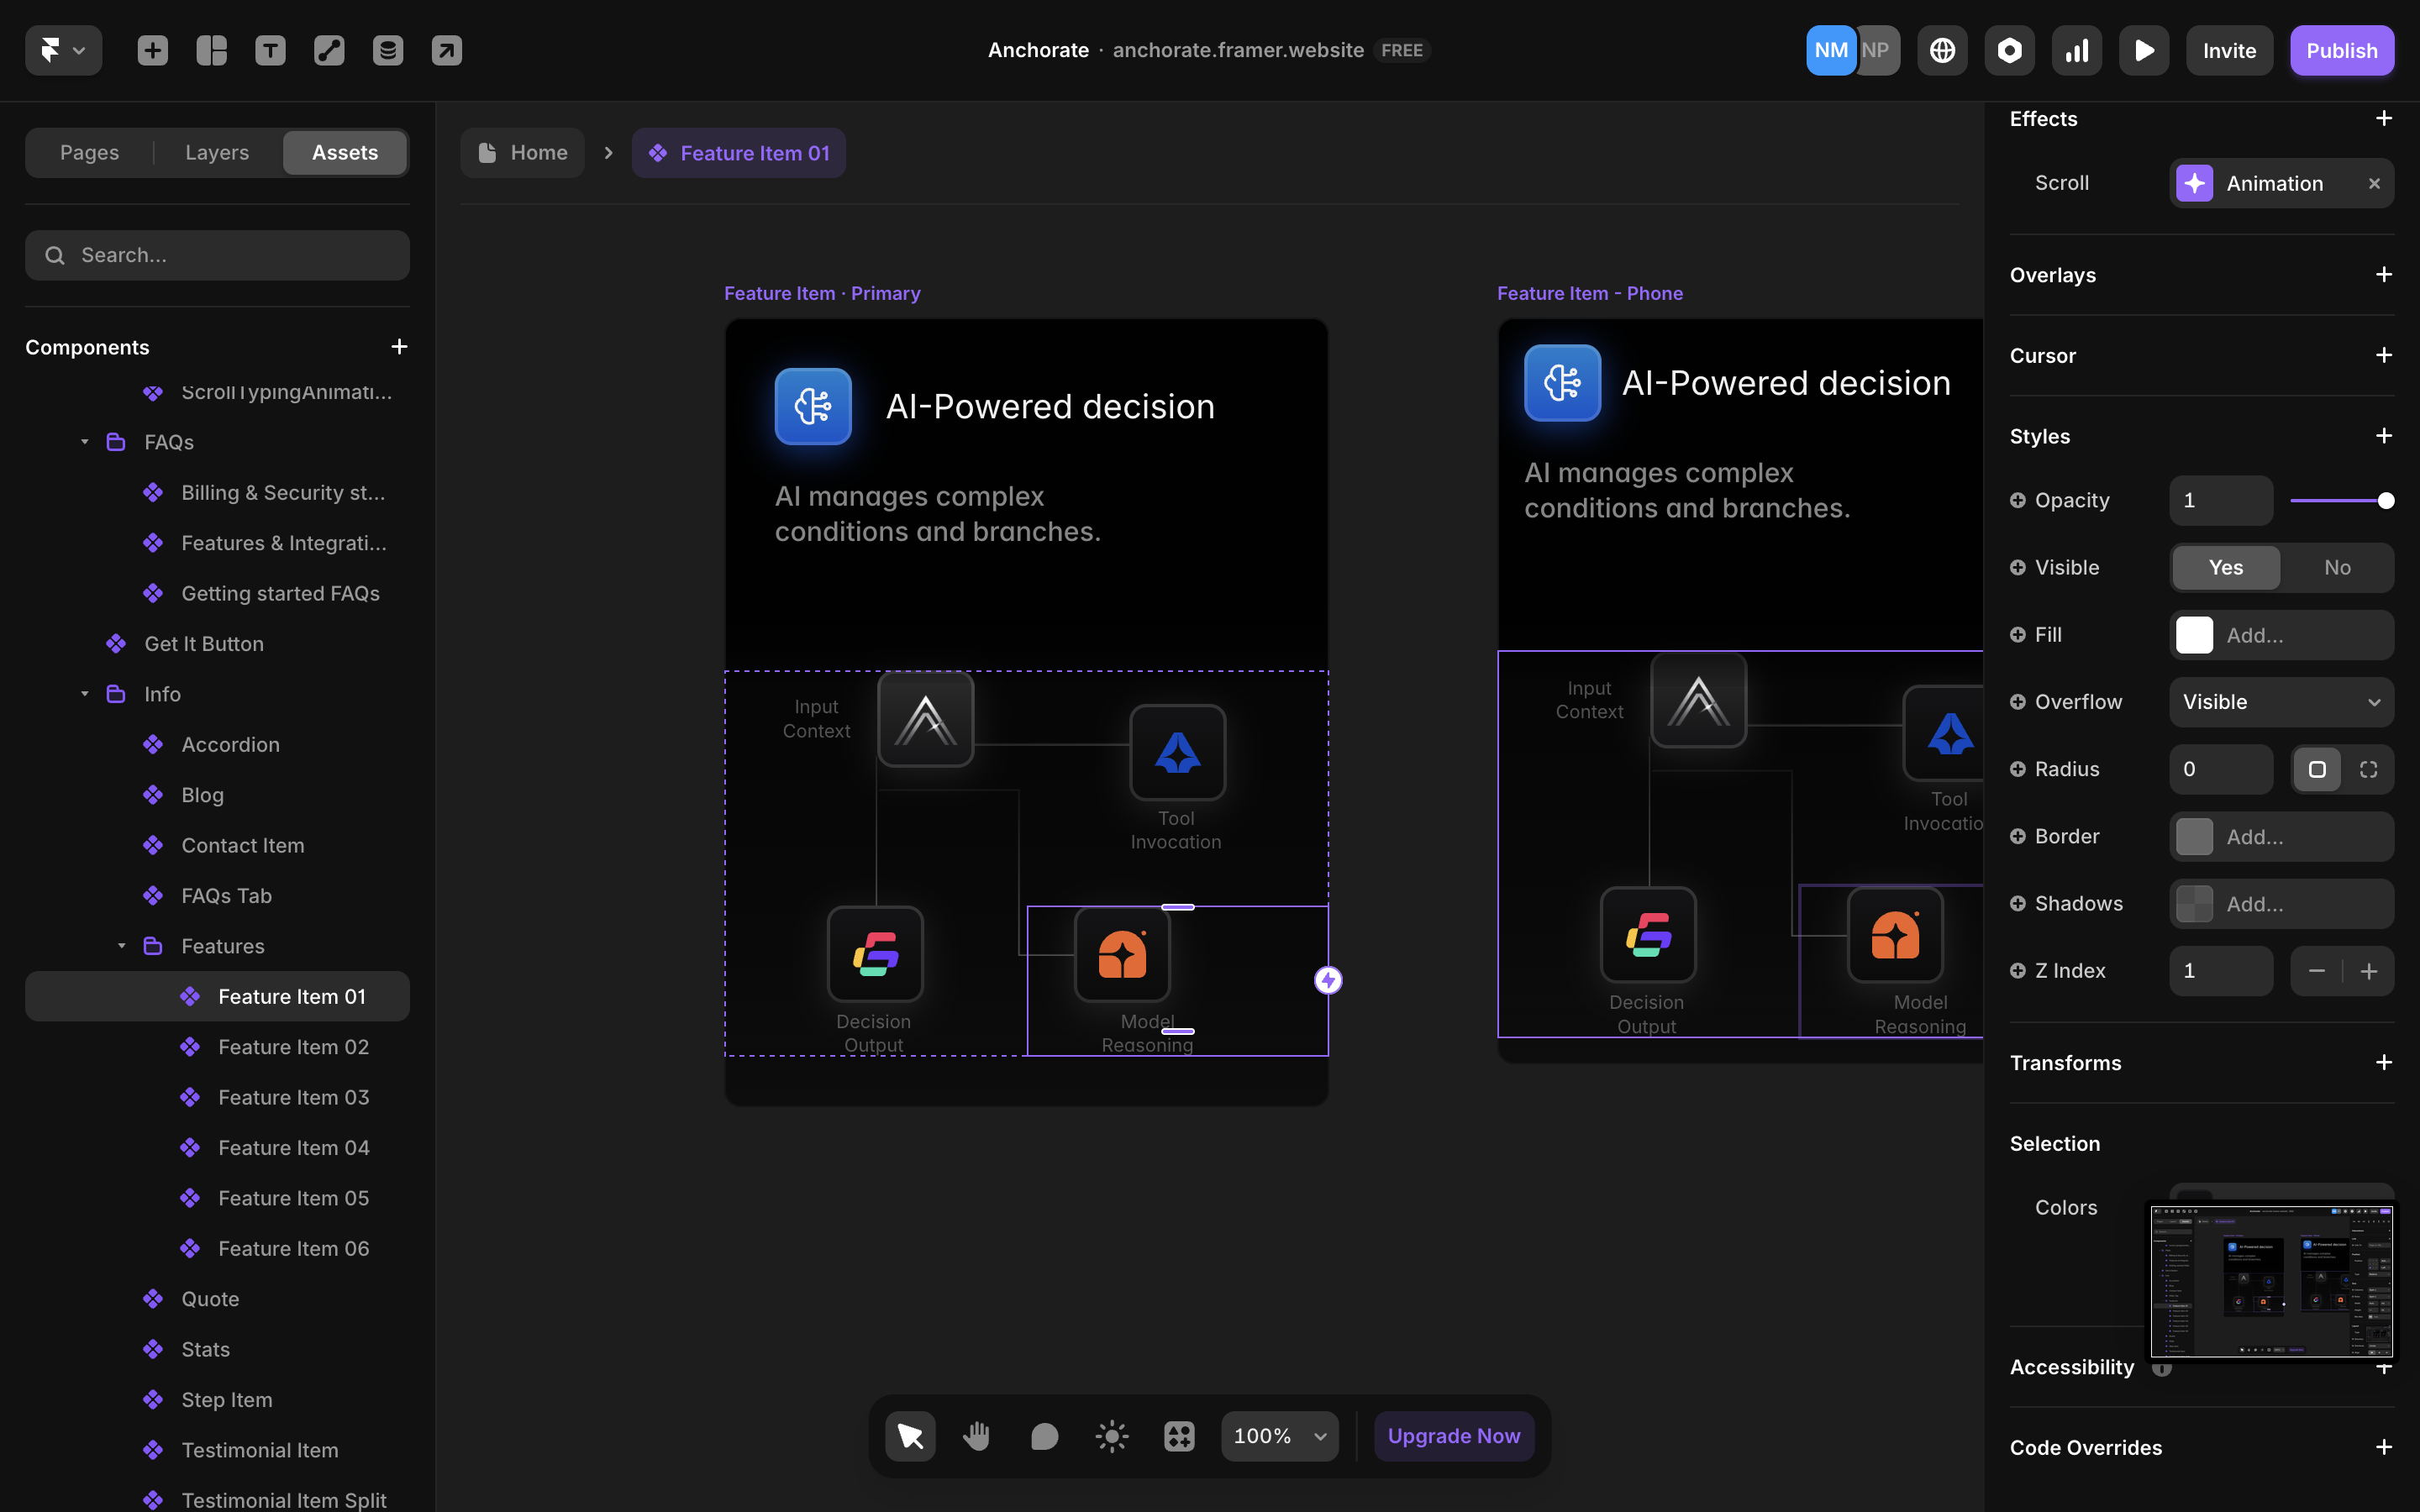Open the globe localization icon

point(1942,50)
